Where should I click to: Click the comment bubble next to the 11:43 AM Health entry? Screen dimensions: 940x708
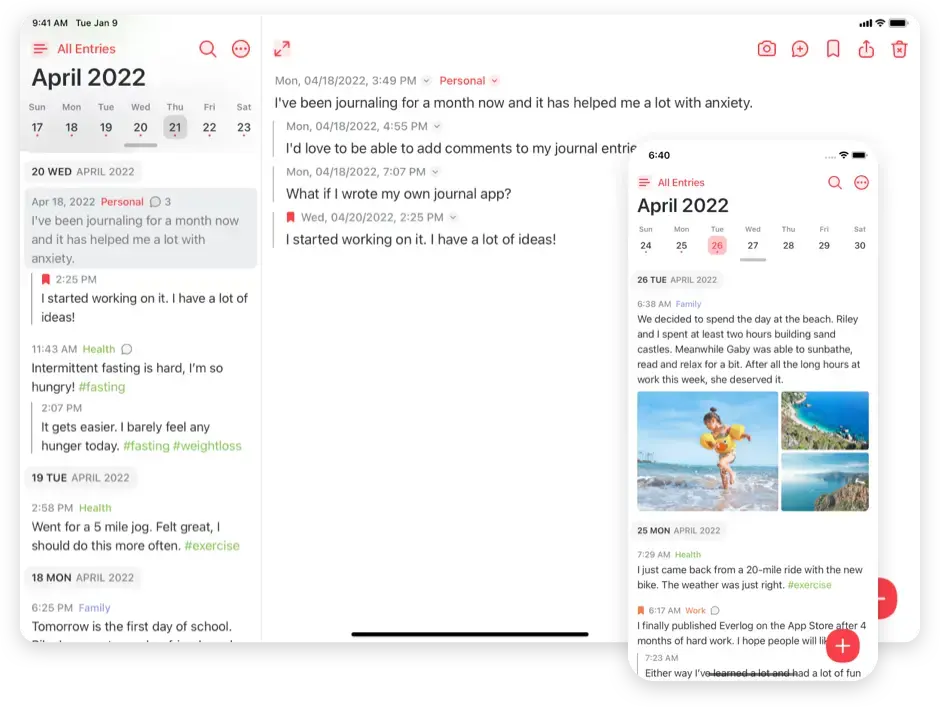point(126,349)
